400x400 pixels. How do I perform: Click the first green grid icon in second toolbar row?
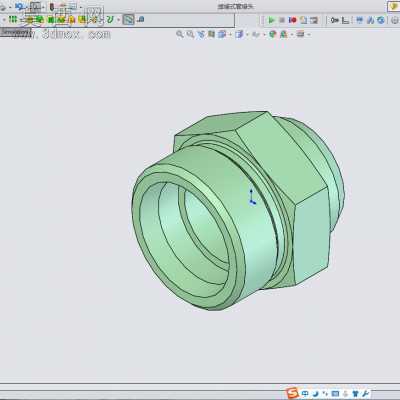[x=13, y=20]
